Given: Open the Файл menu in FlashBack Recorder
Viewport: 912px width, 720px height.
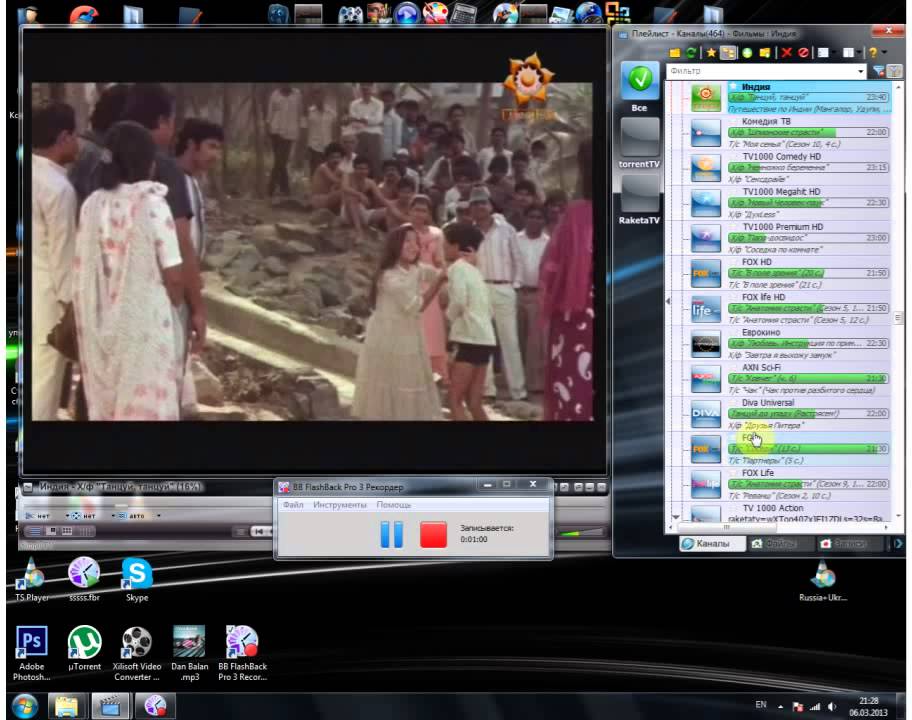Looking at the screenshot, I should coord(293,505).
